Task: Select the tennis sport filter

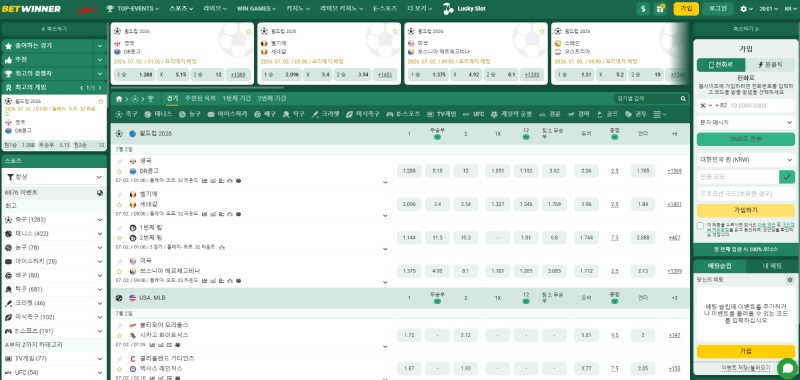Action: click(158, 114)
